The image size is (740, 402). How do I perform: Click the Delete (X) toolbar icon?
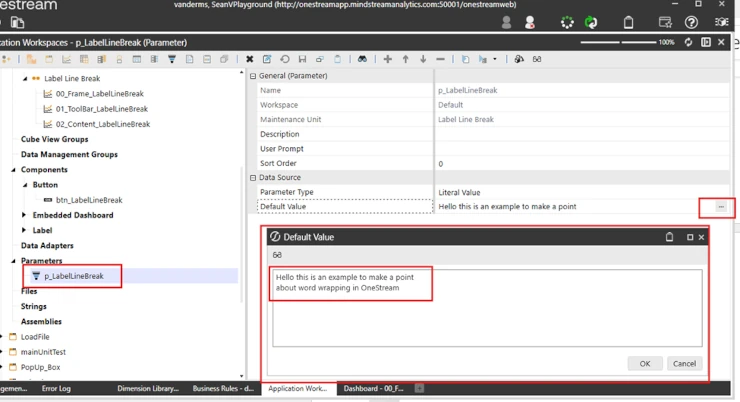tap(250, 59)
